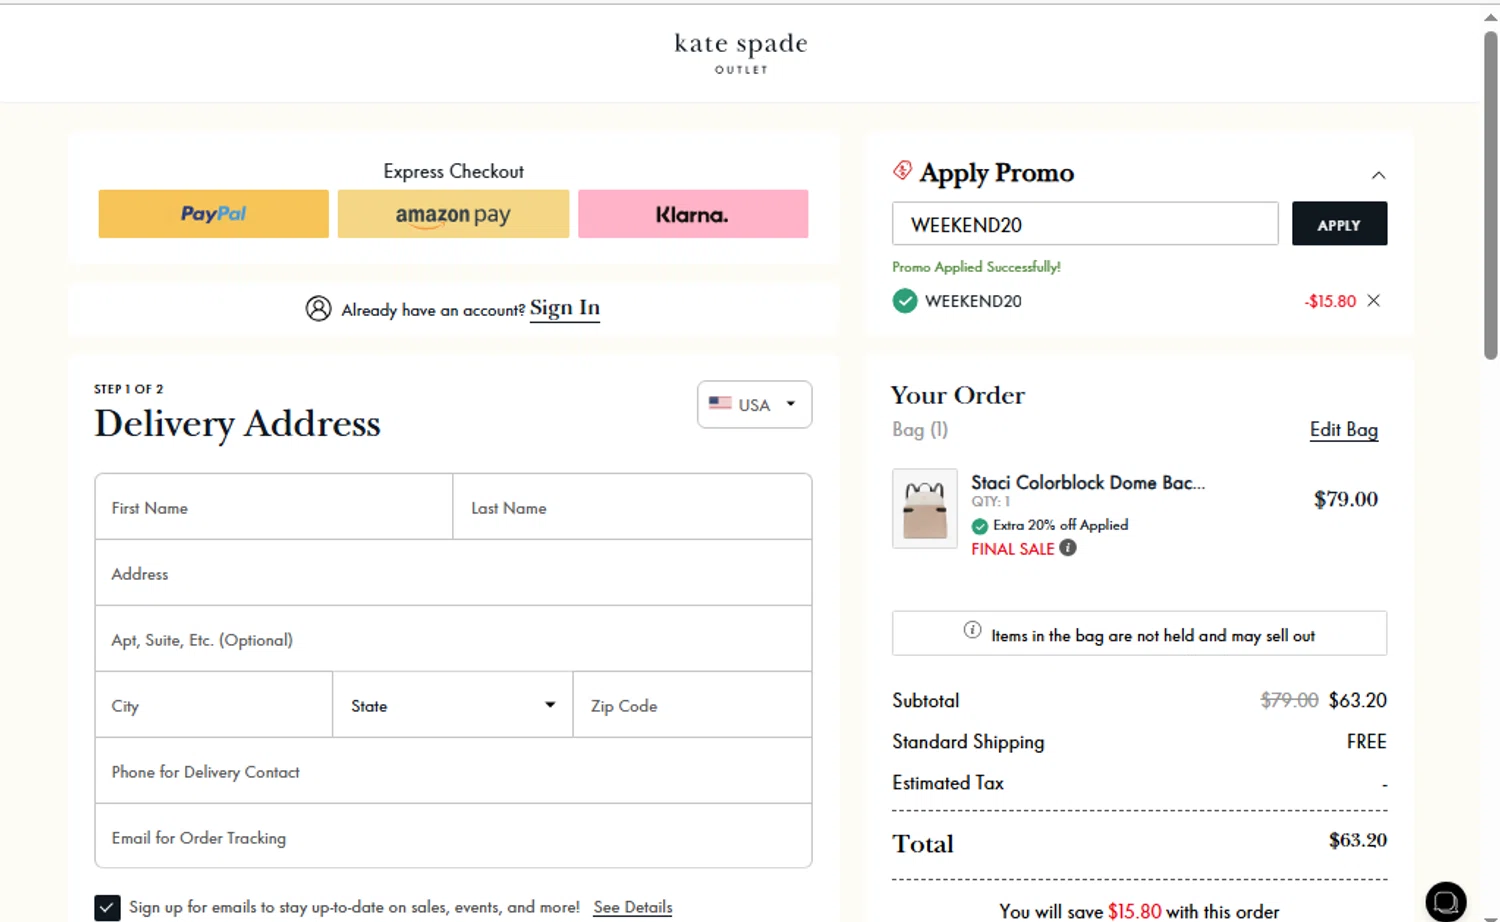
Task: Click the struck-through $79.00 subtotal
Action: tap(1289, 700)
